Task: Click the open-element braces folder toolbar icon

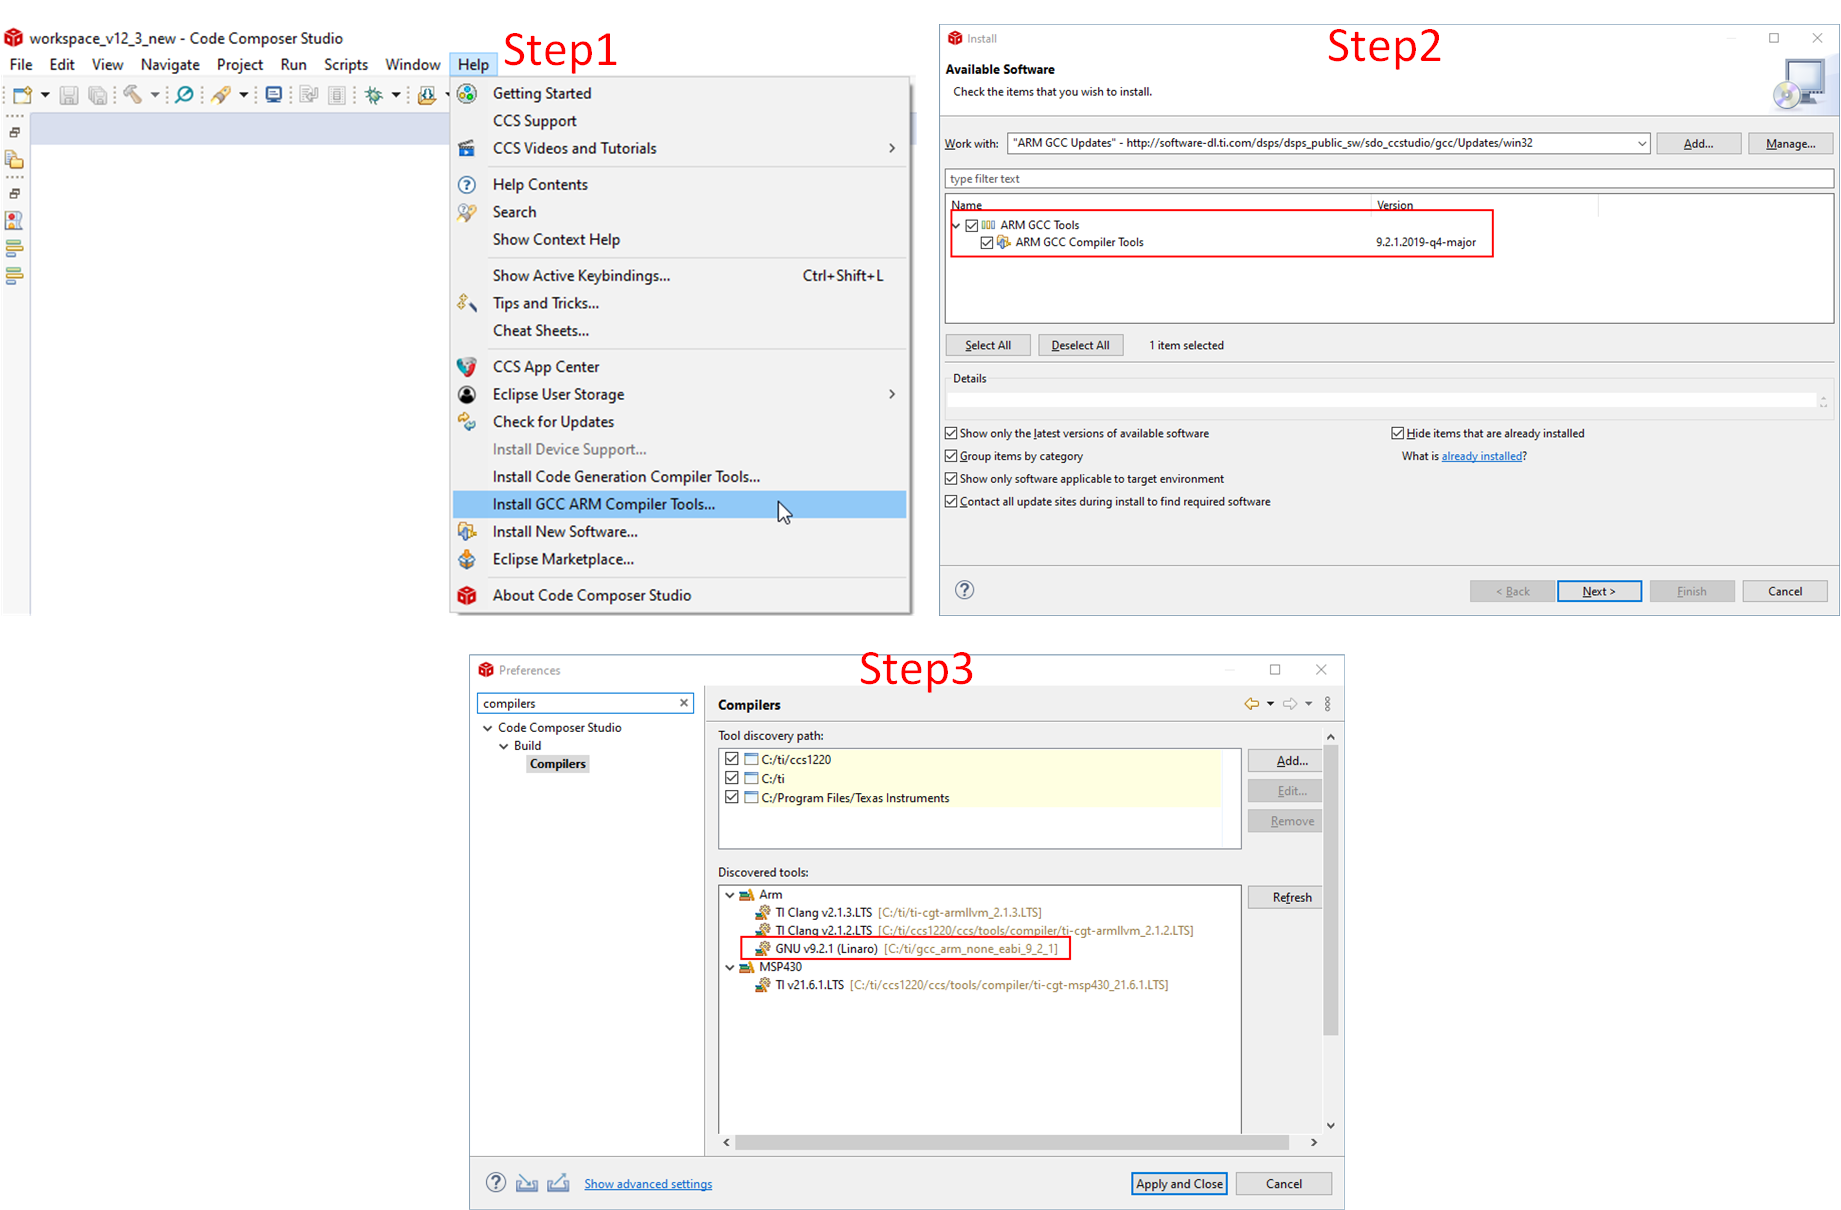Action: point(427,95)
